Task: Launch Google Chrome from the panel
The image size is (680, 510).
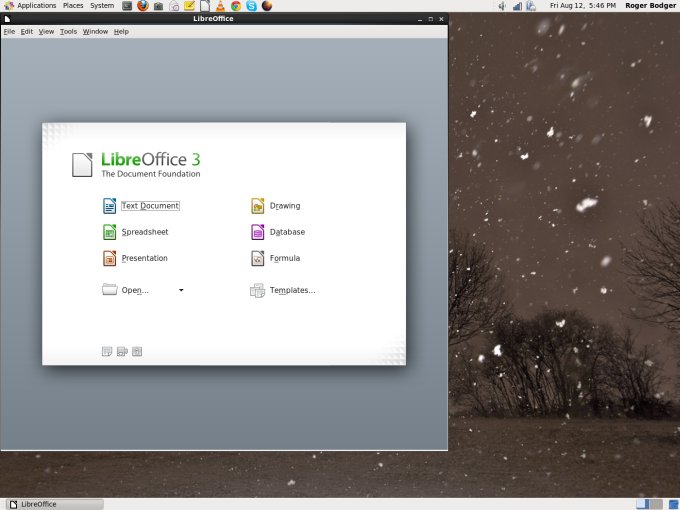Action: 236,6
